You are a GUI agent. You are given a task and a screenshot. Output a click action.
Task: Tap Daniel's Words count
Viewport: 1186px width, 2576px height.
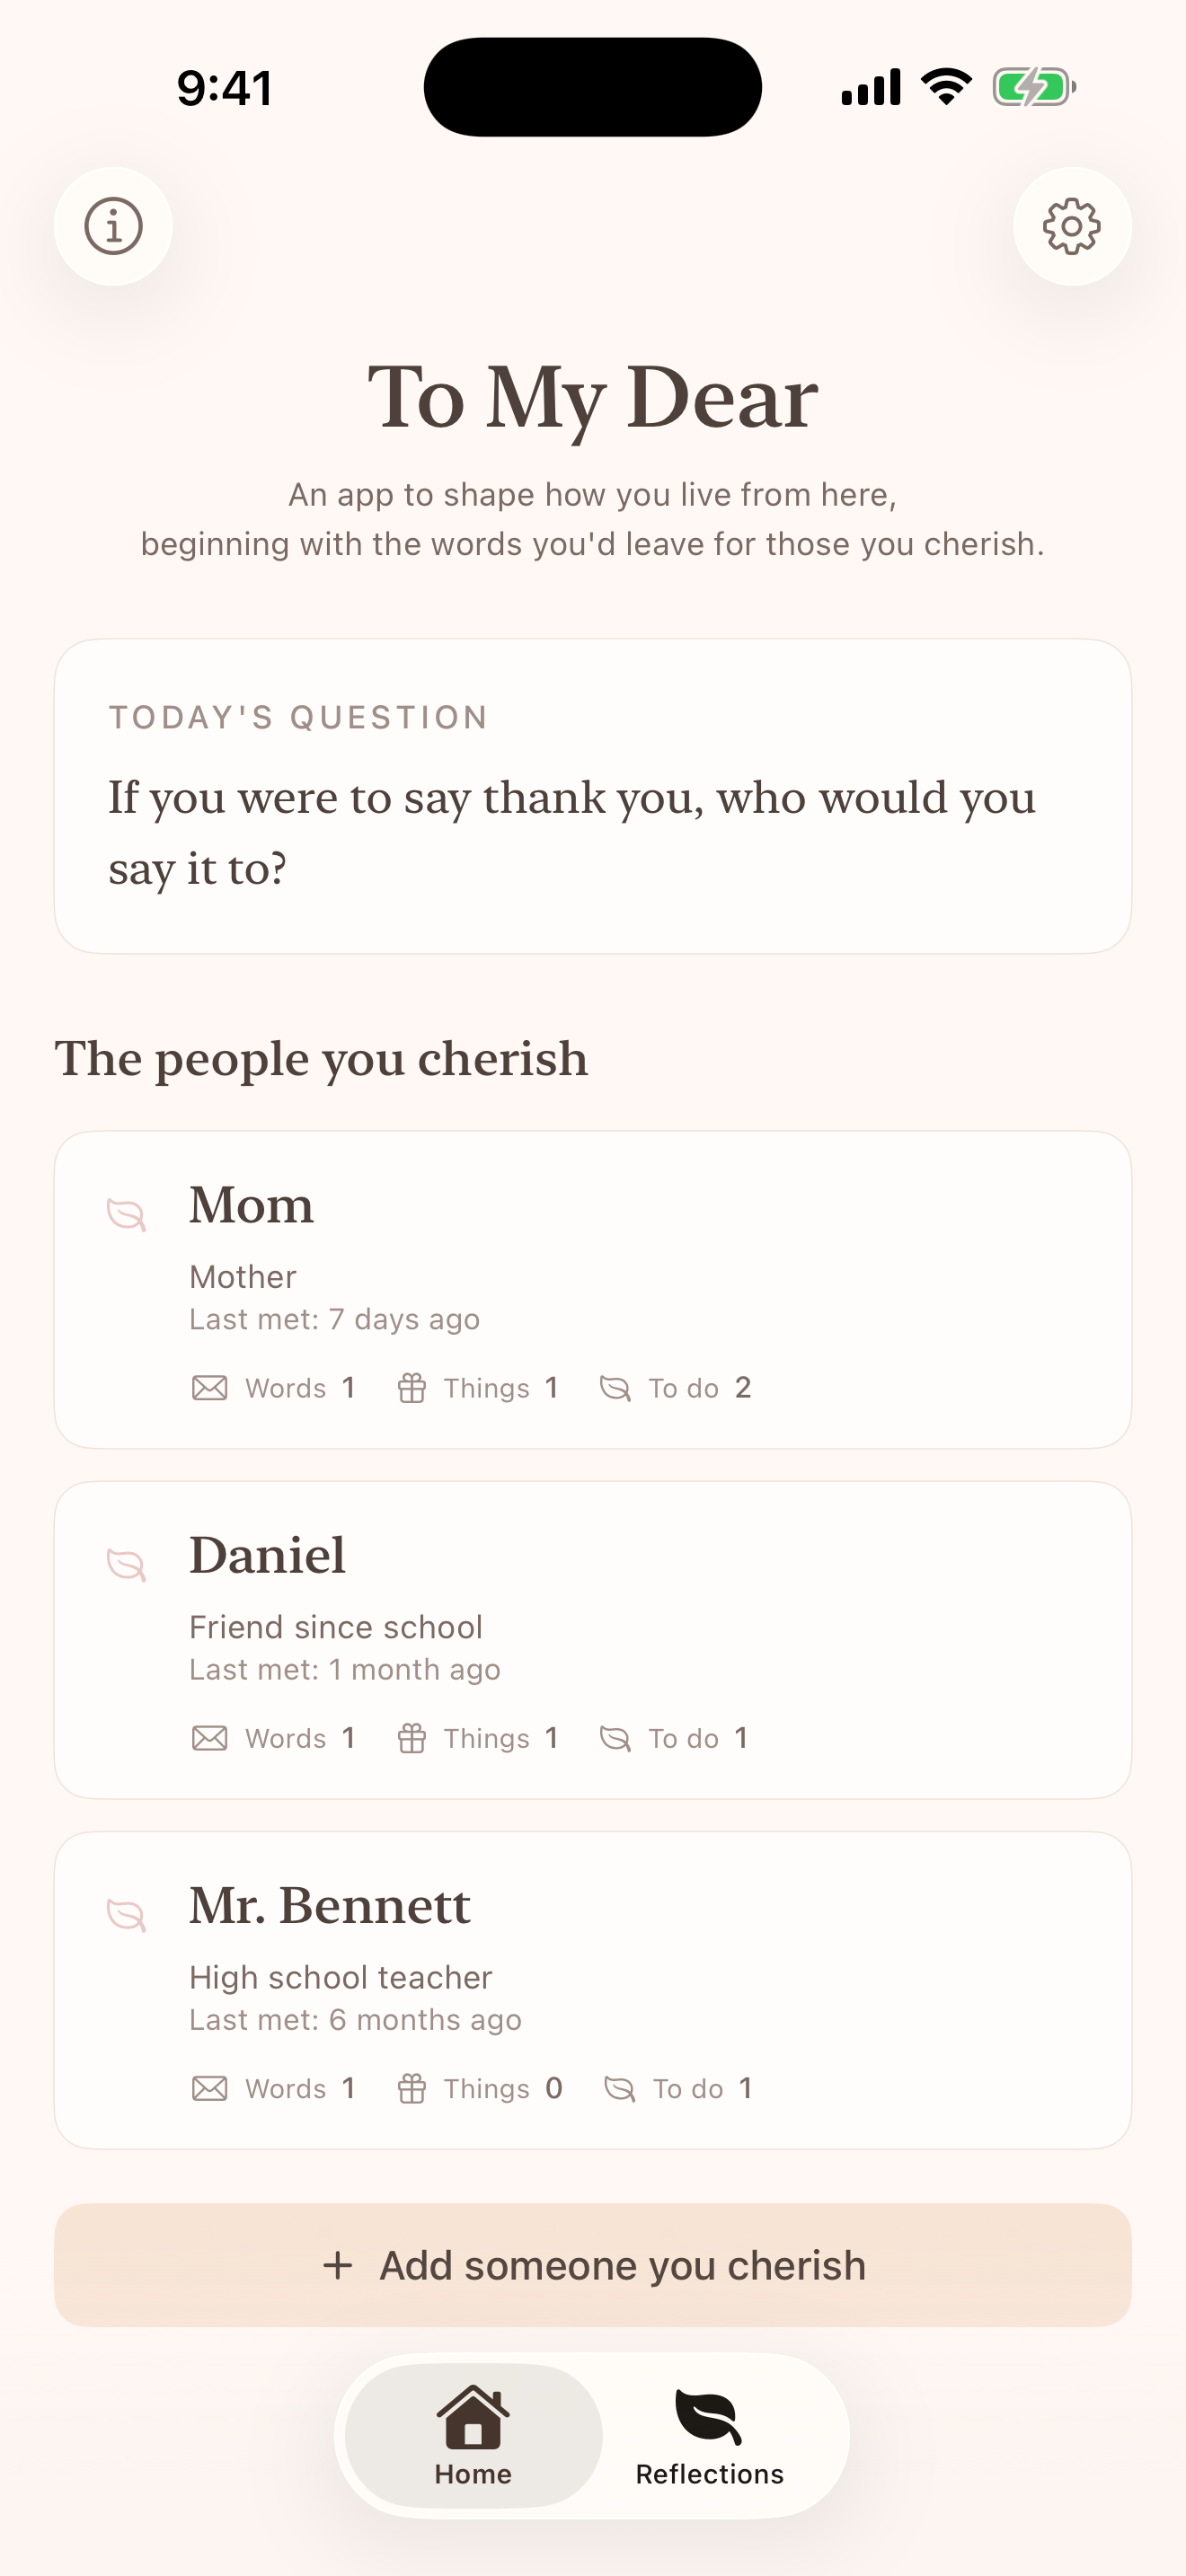[x=348, y=1738]
